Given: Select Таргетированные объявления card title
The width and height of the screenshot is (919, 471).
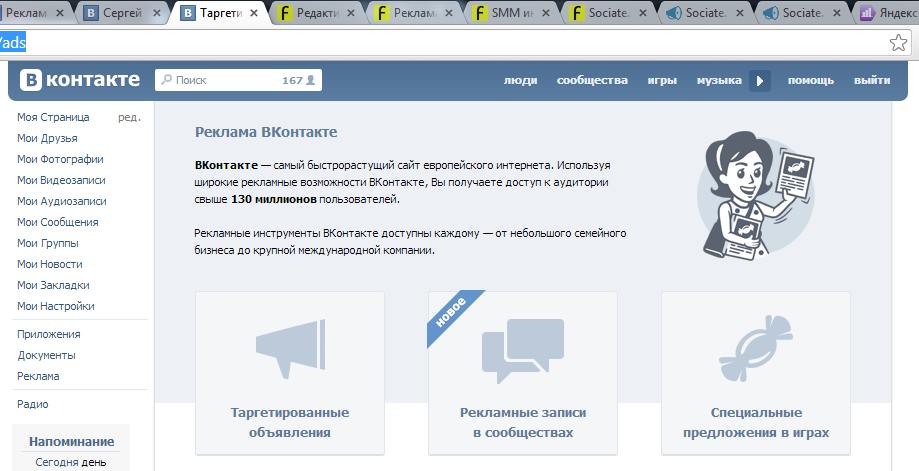Looking at the screenshot, I should click(290, 422).
